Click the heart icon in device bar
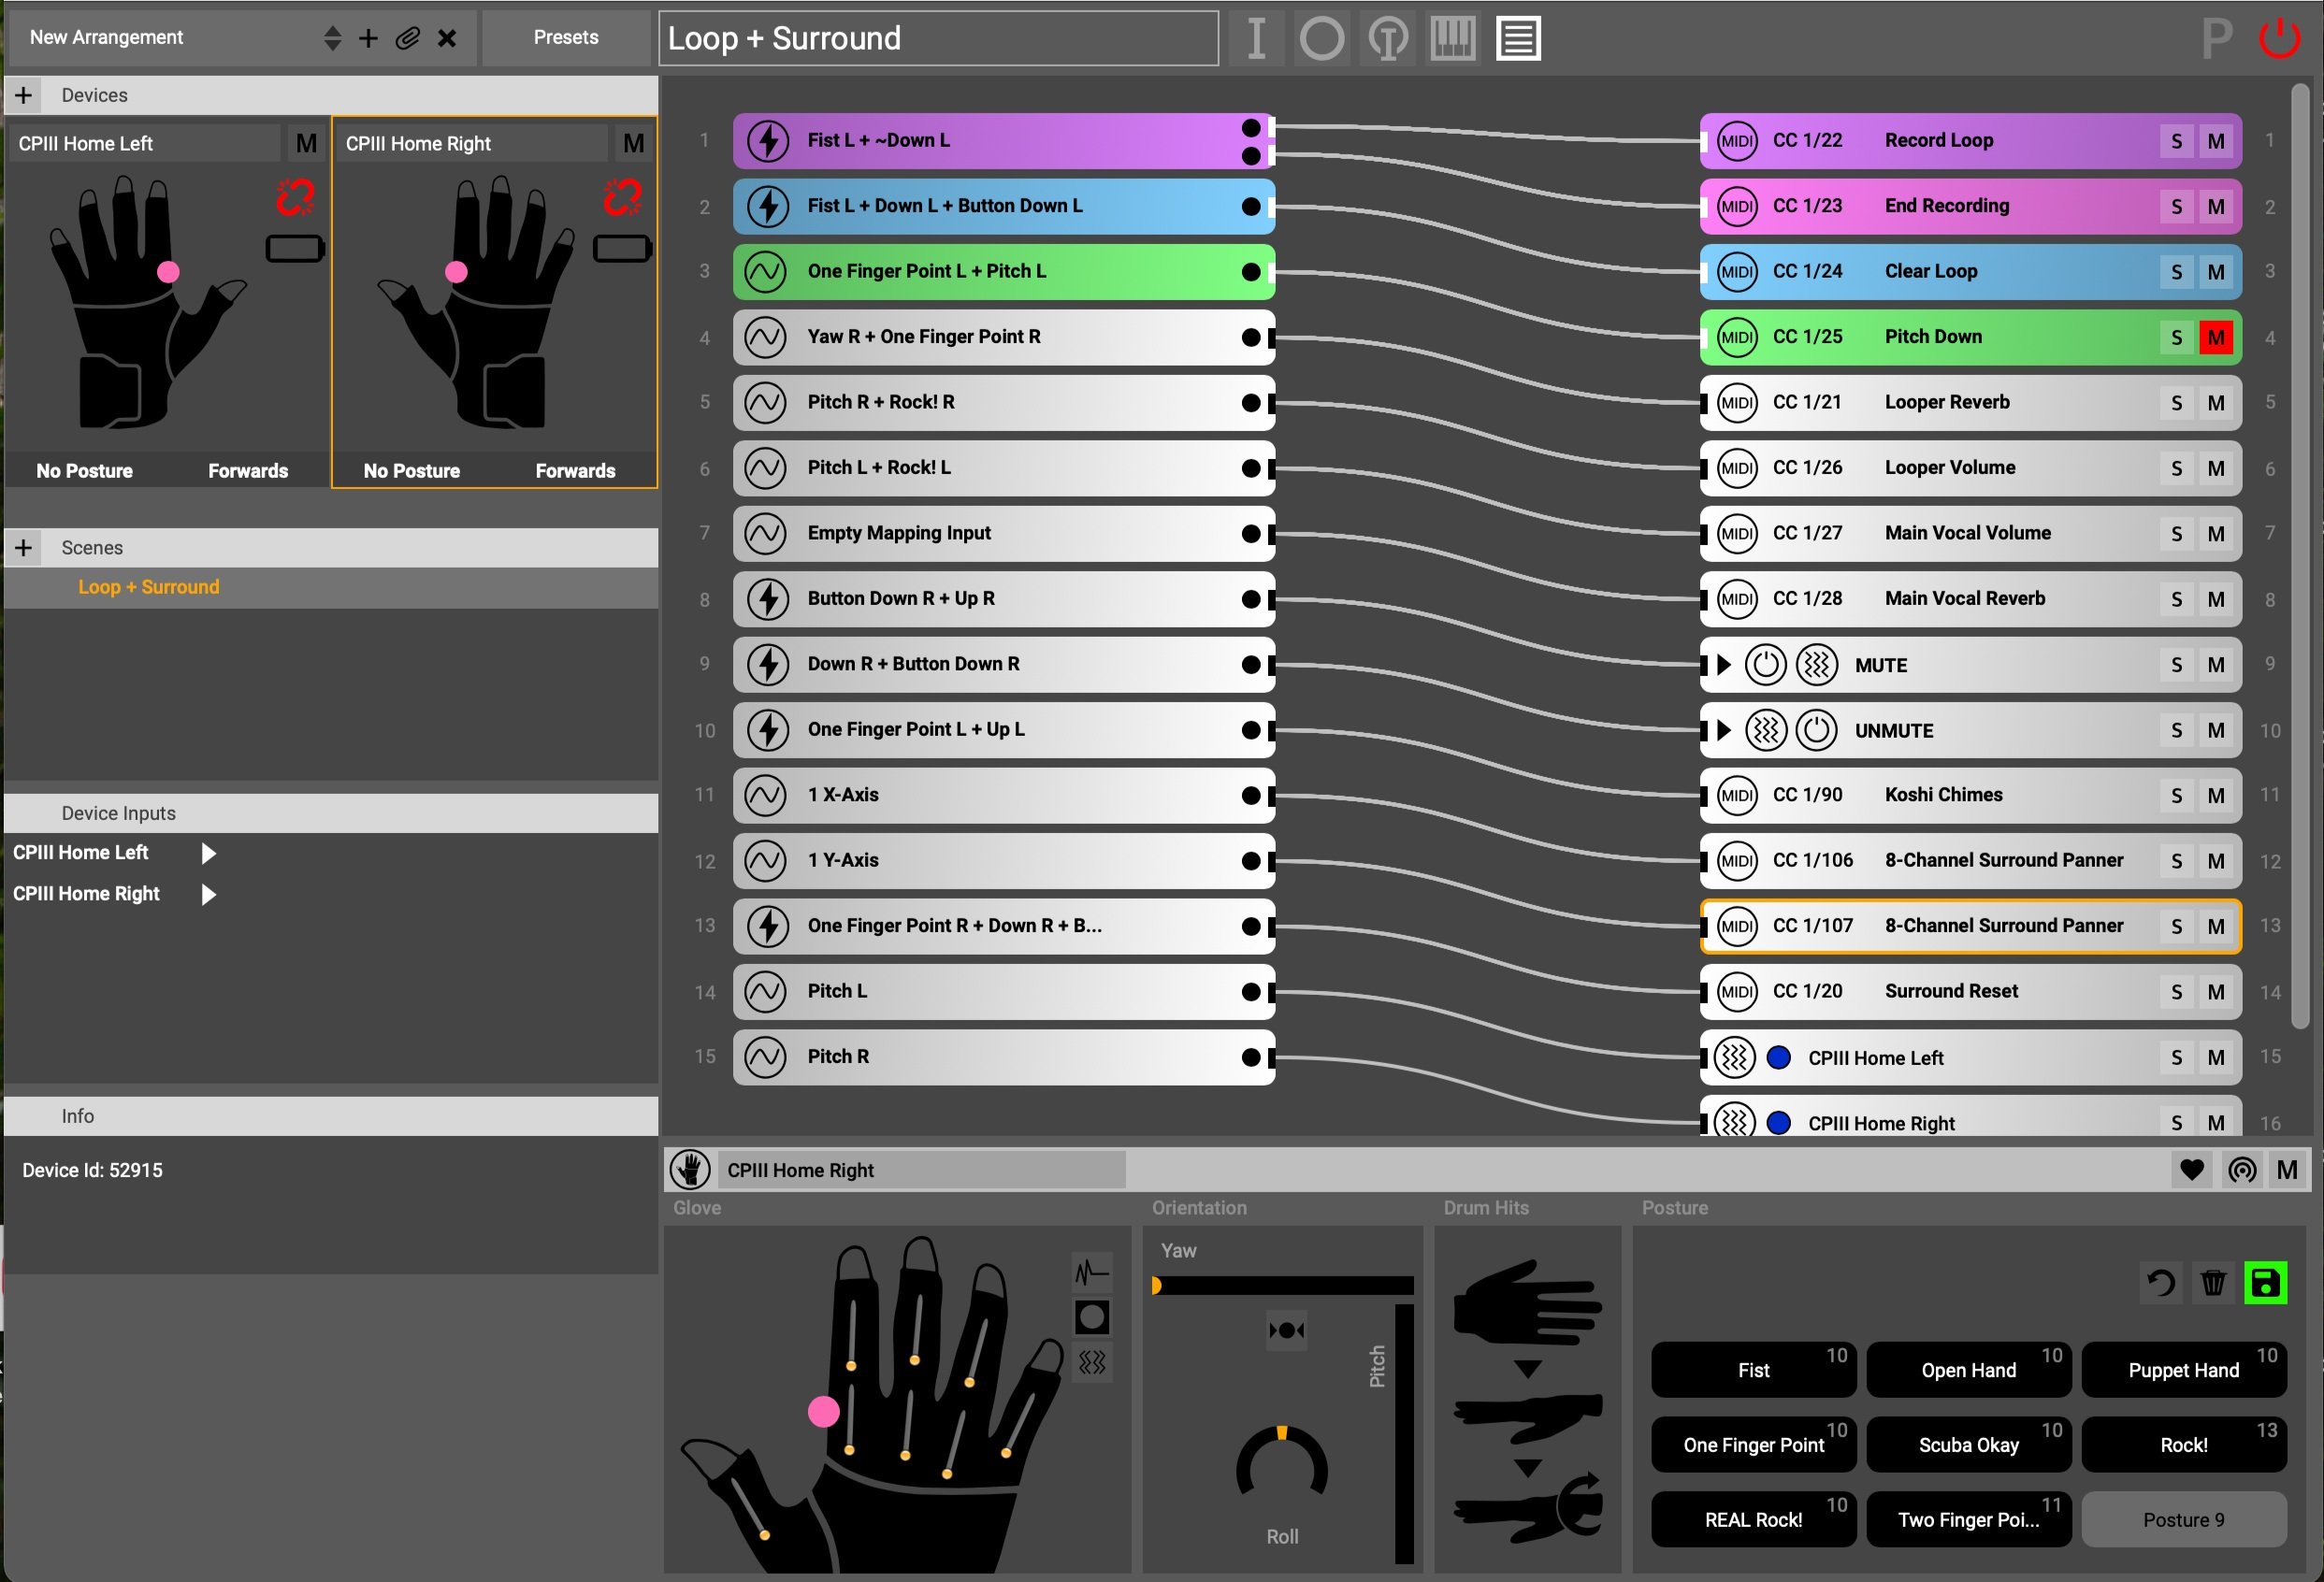The width and height of the screenshot is (2324, 1582). pyautogui.click(x=2191, y=1169)
